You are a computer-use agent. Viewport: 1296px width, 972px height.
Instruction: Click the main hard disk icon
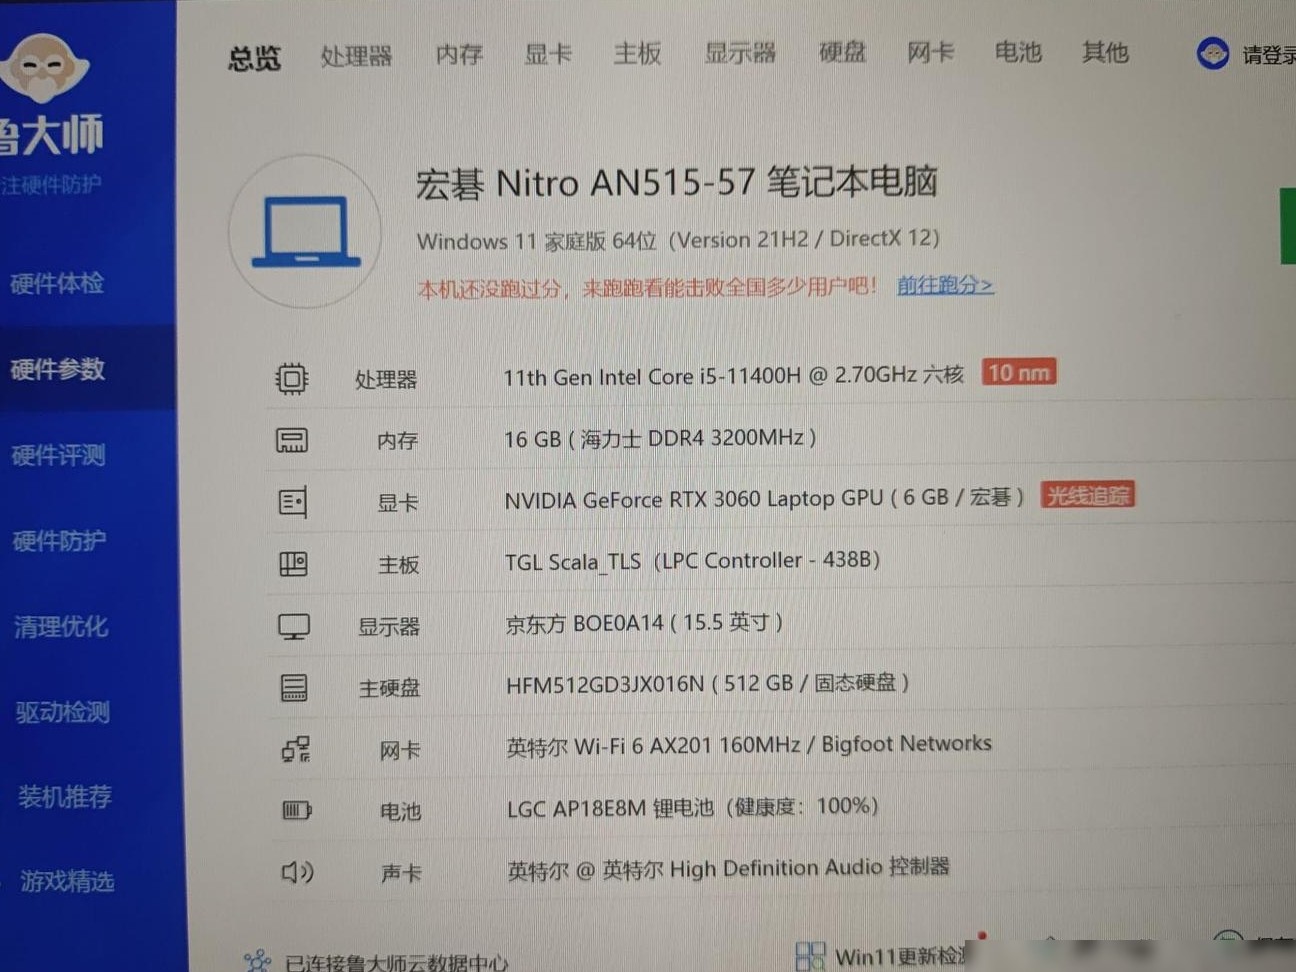pos(294,688)
